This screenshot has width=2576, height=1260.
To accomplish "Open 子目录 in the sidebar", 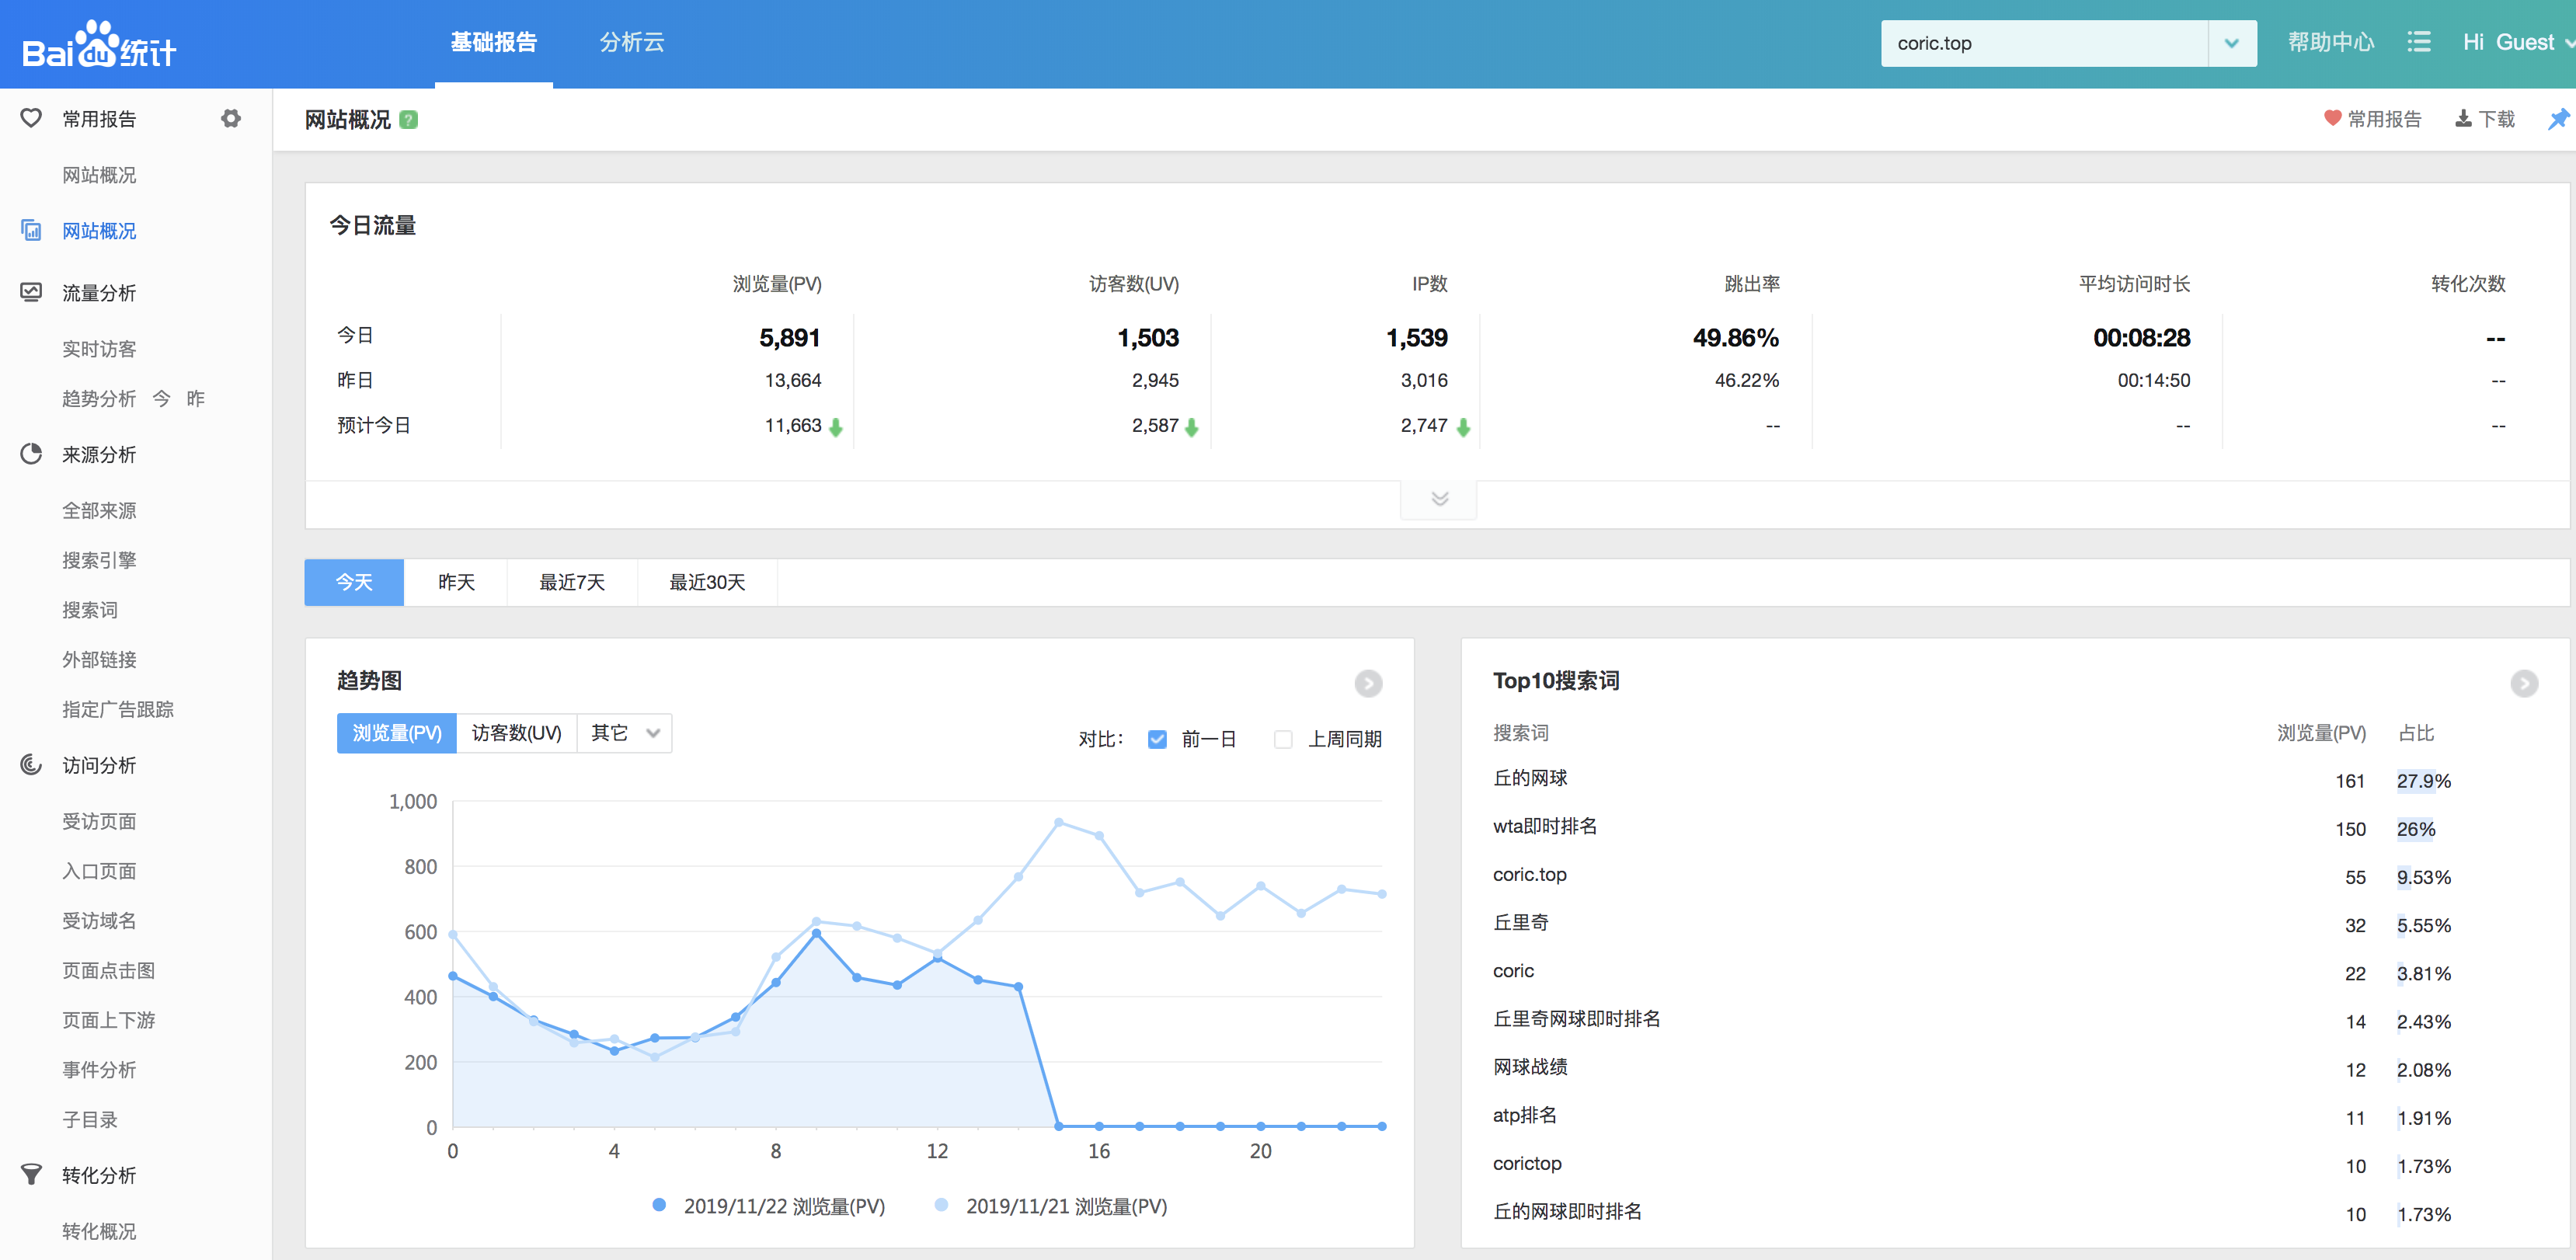I will click(90, 1119).
